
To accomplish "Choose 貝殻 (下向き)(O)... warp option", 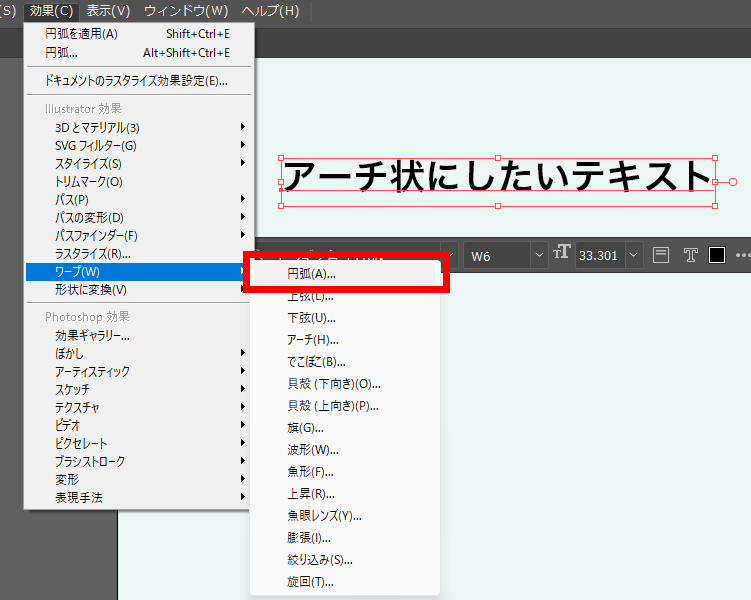I will pos(345,384).
